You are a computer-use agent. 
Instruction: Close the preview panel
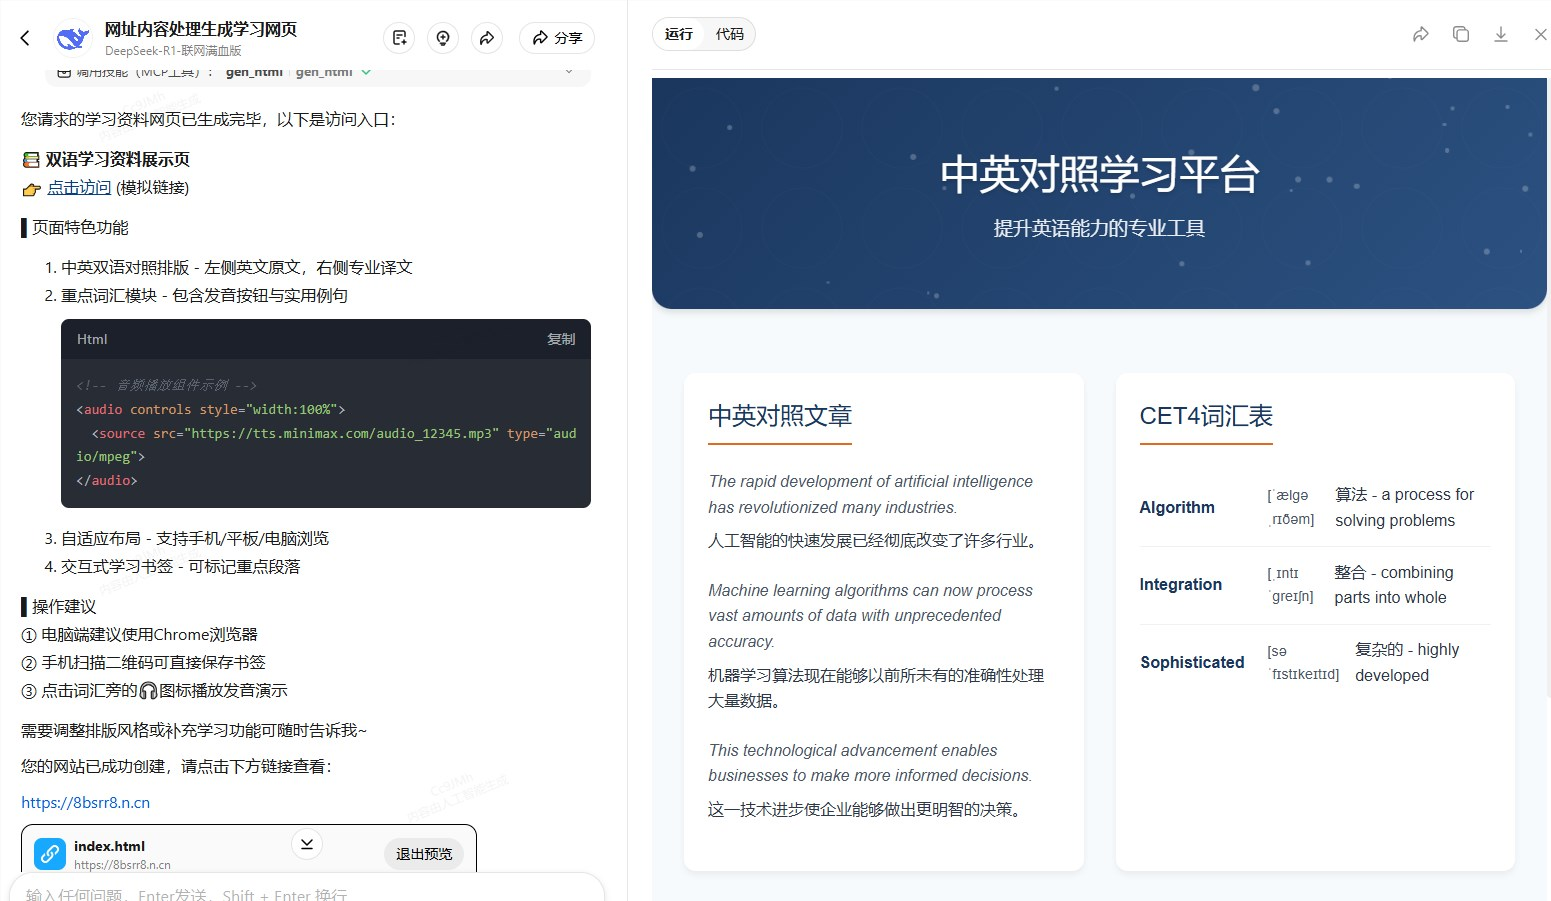pos(1540,34)
